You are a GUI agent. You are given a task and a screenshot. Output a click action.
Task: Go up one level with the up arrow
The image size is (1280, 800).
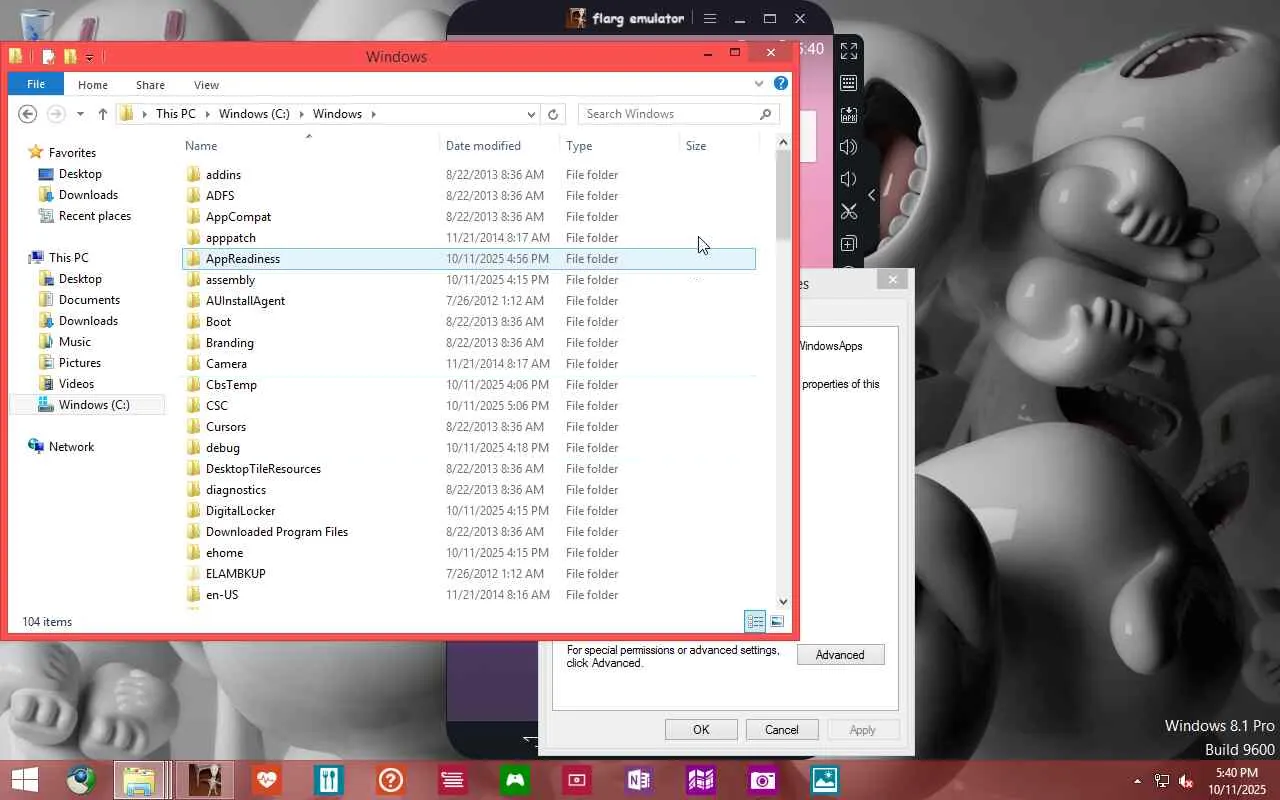(x=102, y=114)
